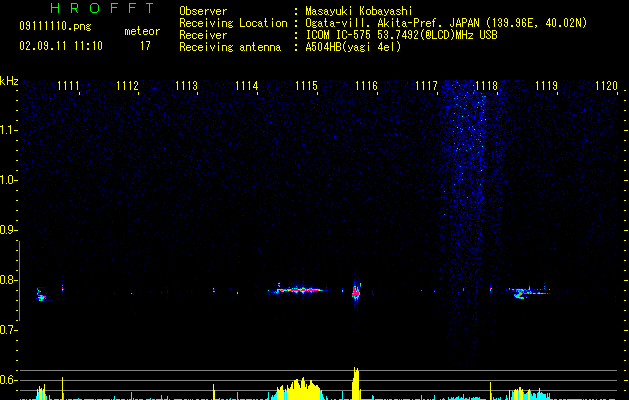Click time marker 1117

coord(426,86)
